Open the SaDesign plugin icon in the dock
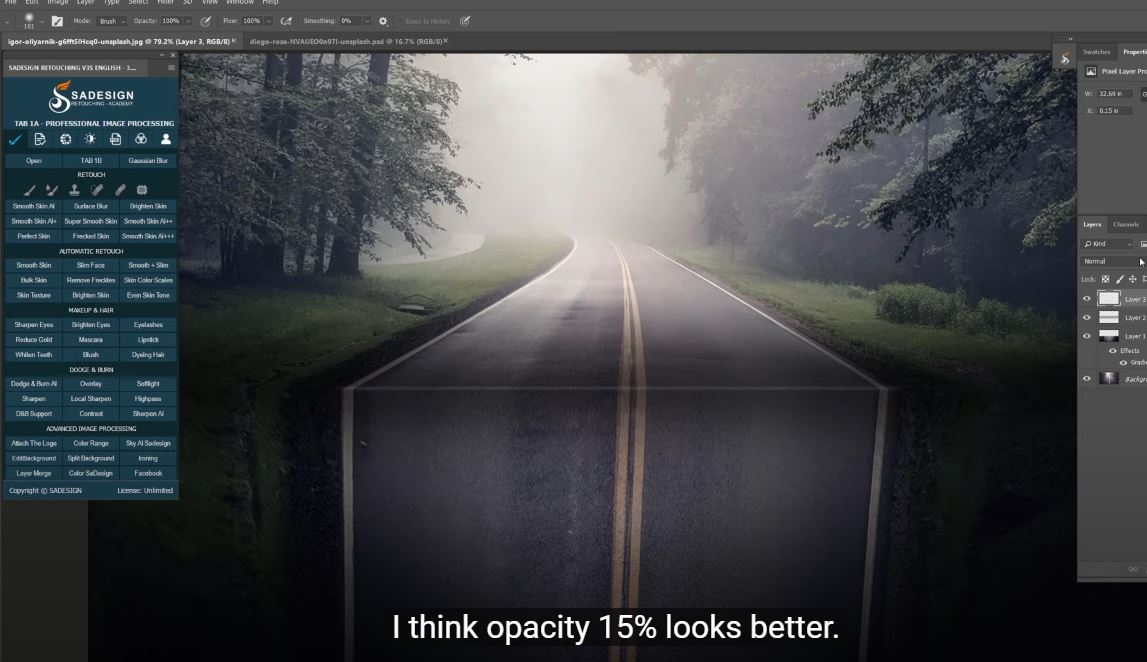This screenshot has width=1147, height=662. (x=1065, y=58)
